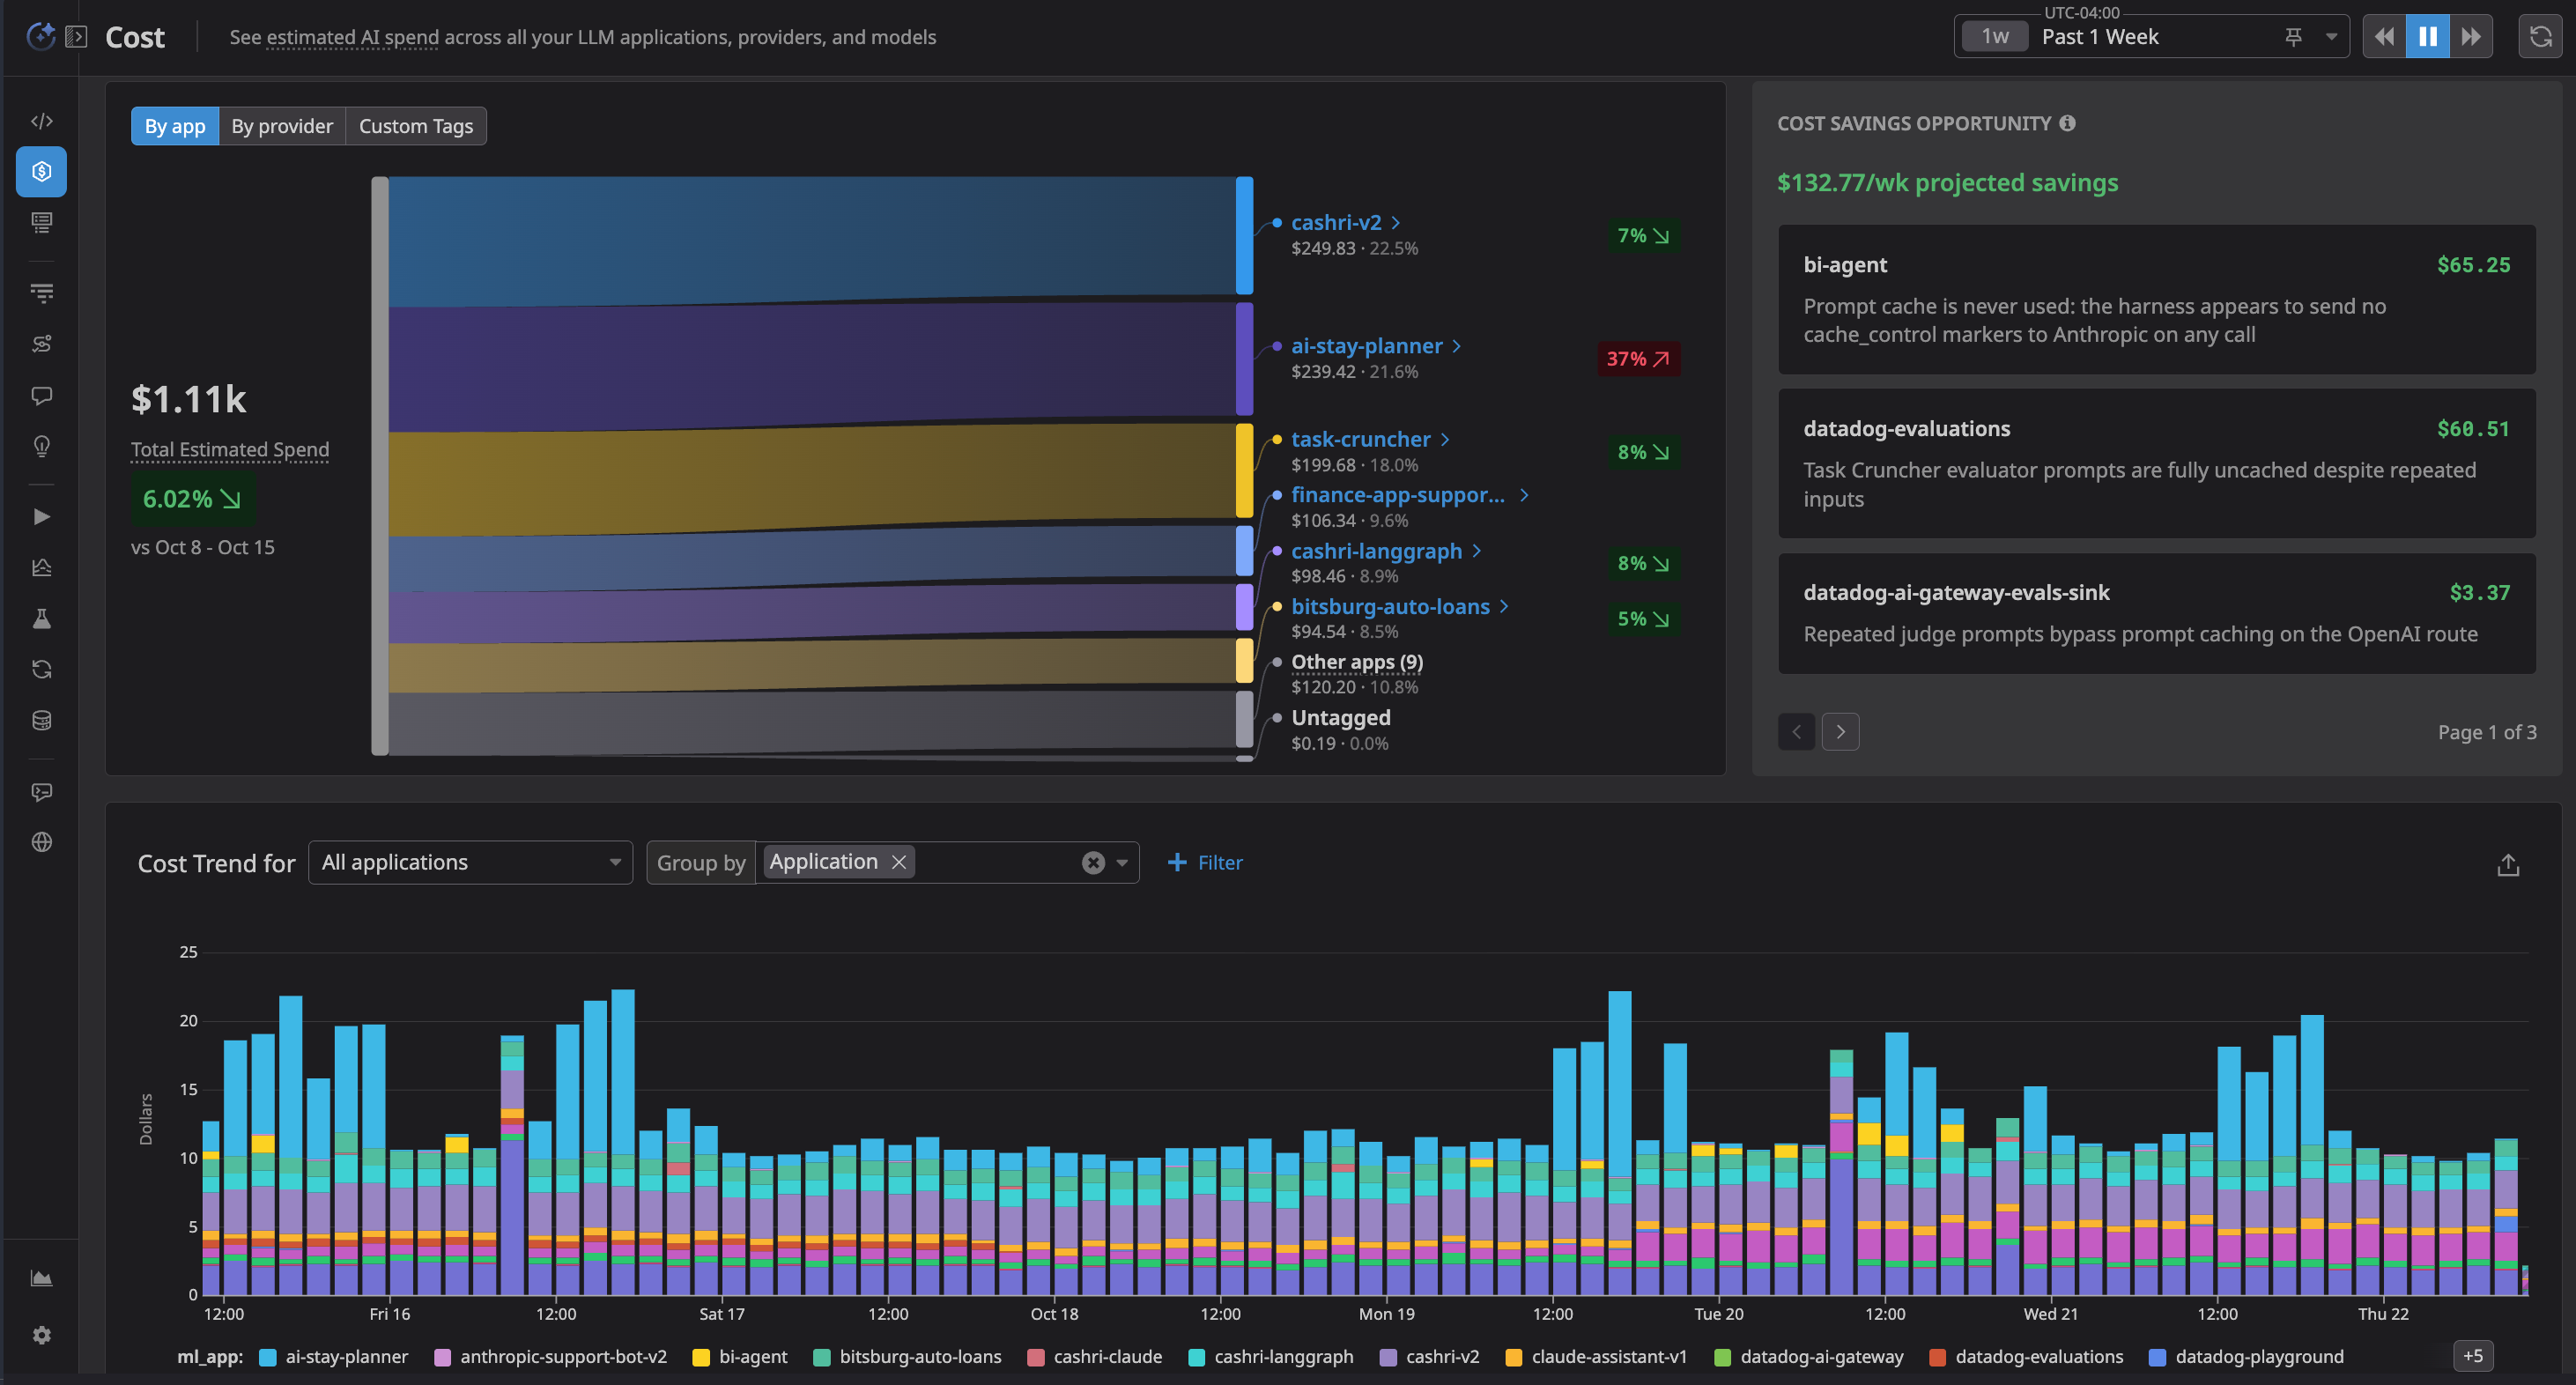
Task: Expand the Group by dropdown arrow
Action: [x=1122, y=862]
